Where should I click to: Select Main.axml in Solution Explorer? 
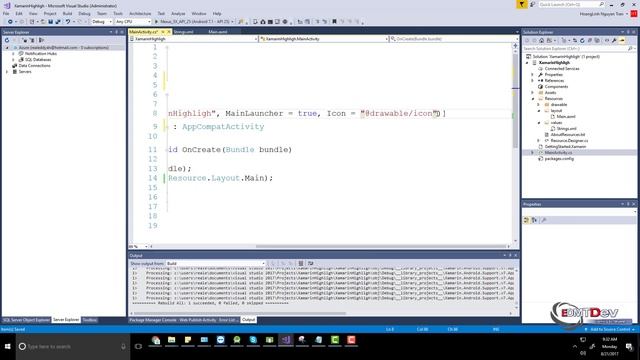point(566,116)
